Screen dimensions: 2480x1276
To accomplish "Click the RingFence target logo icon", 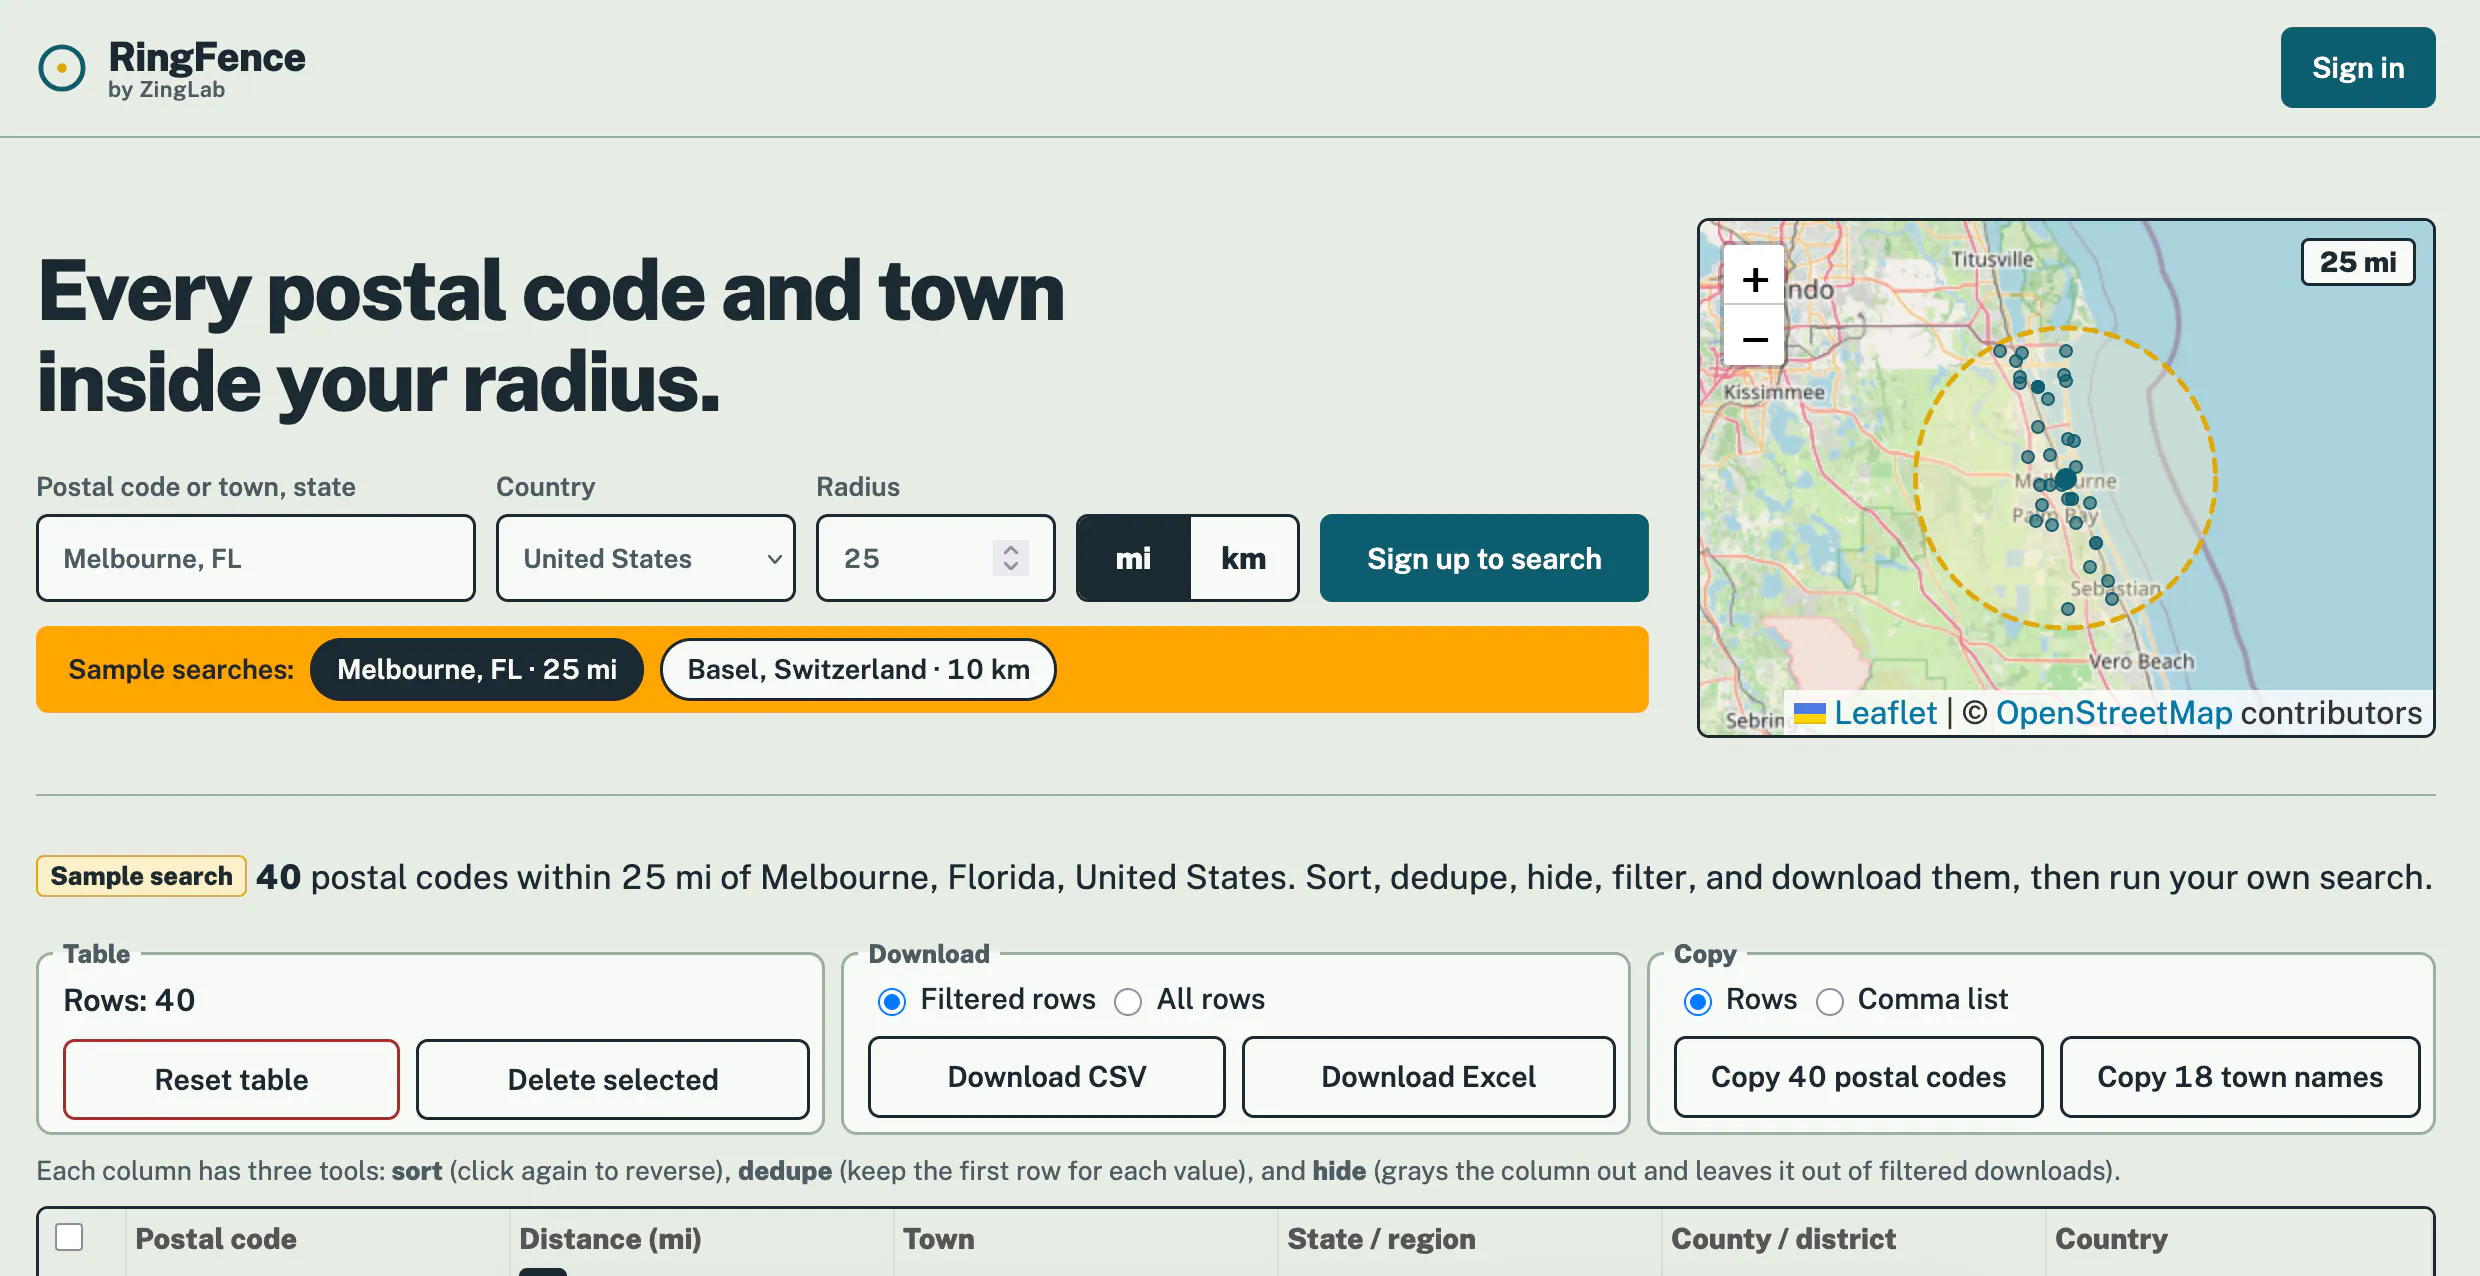I will (62, 68).
